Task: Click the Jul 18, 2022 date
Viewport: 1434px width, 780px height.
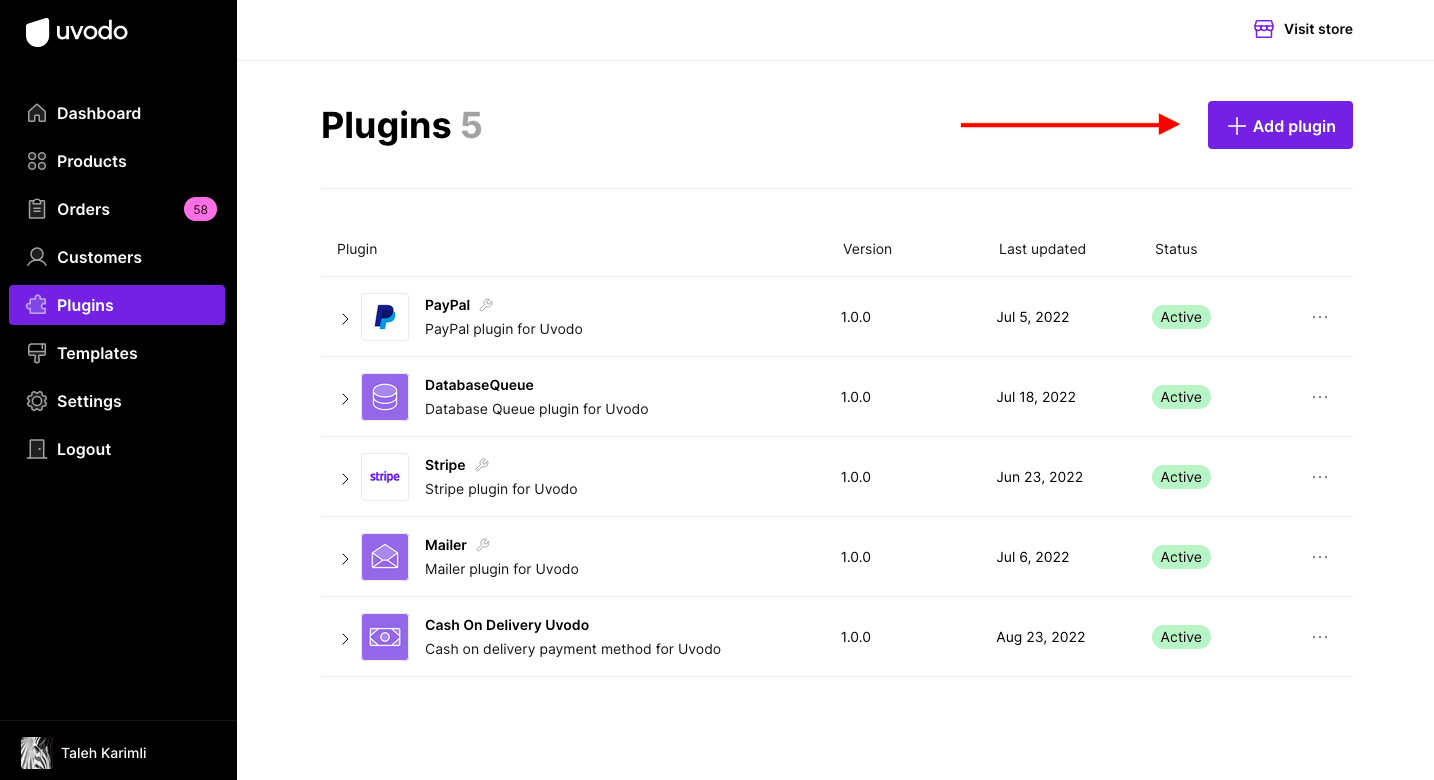Action: pos(1036,397)
